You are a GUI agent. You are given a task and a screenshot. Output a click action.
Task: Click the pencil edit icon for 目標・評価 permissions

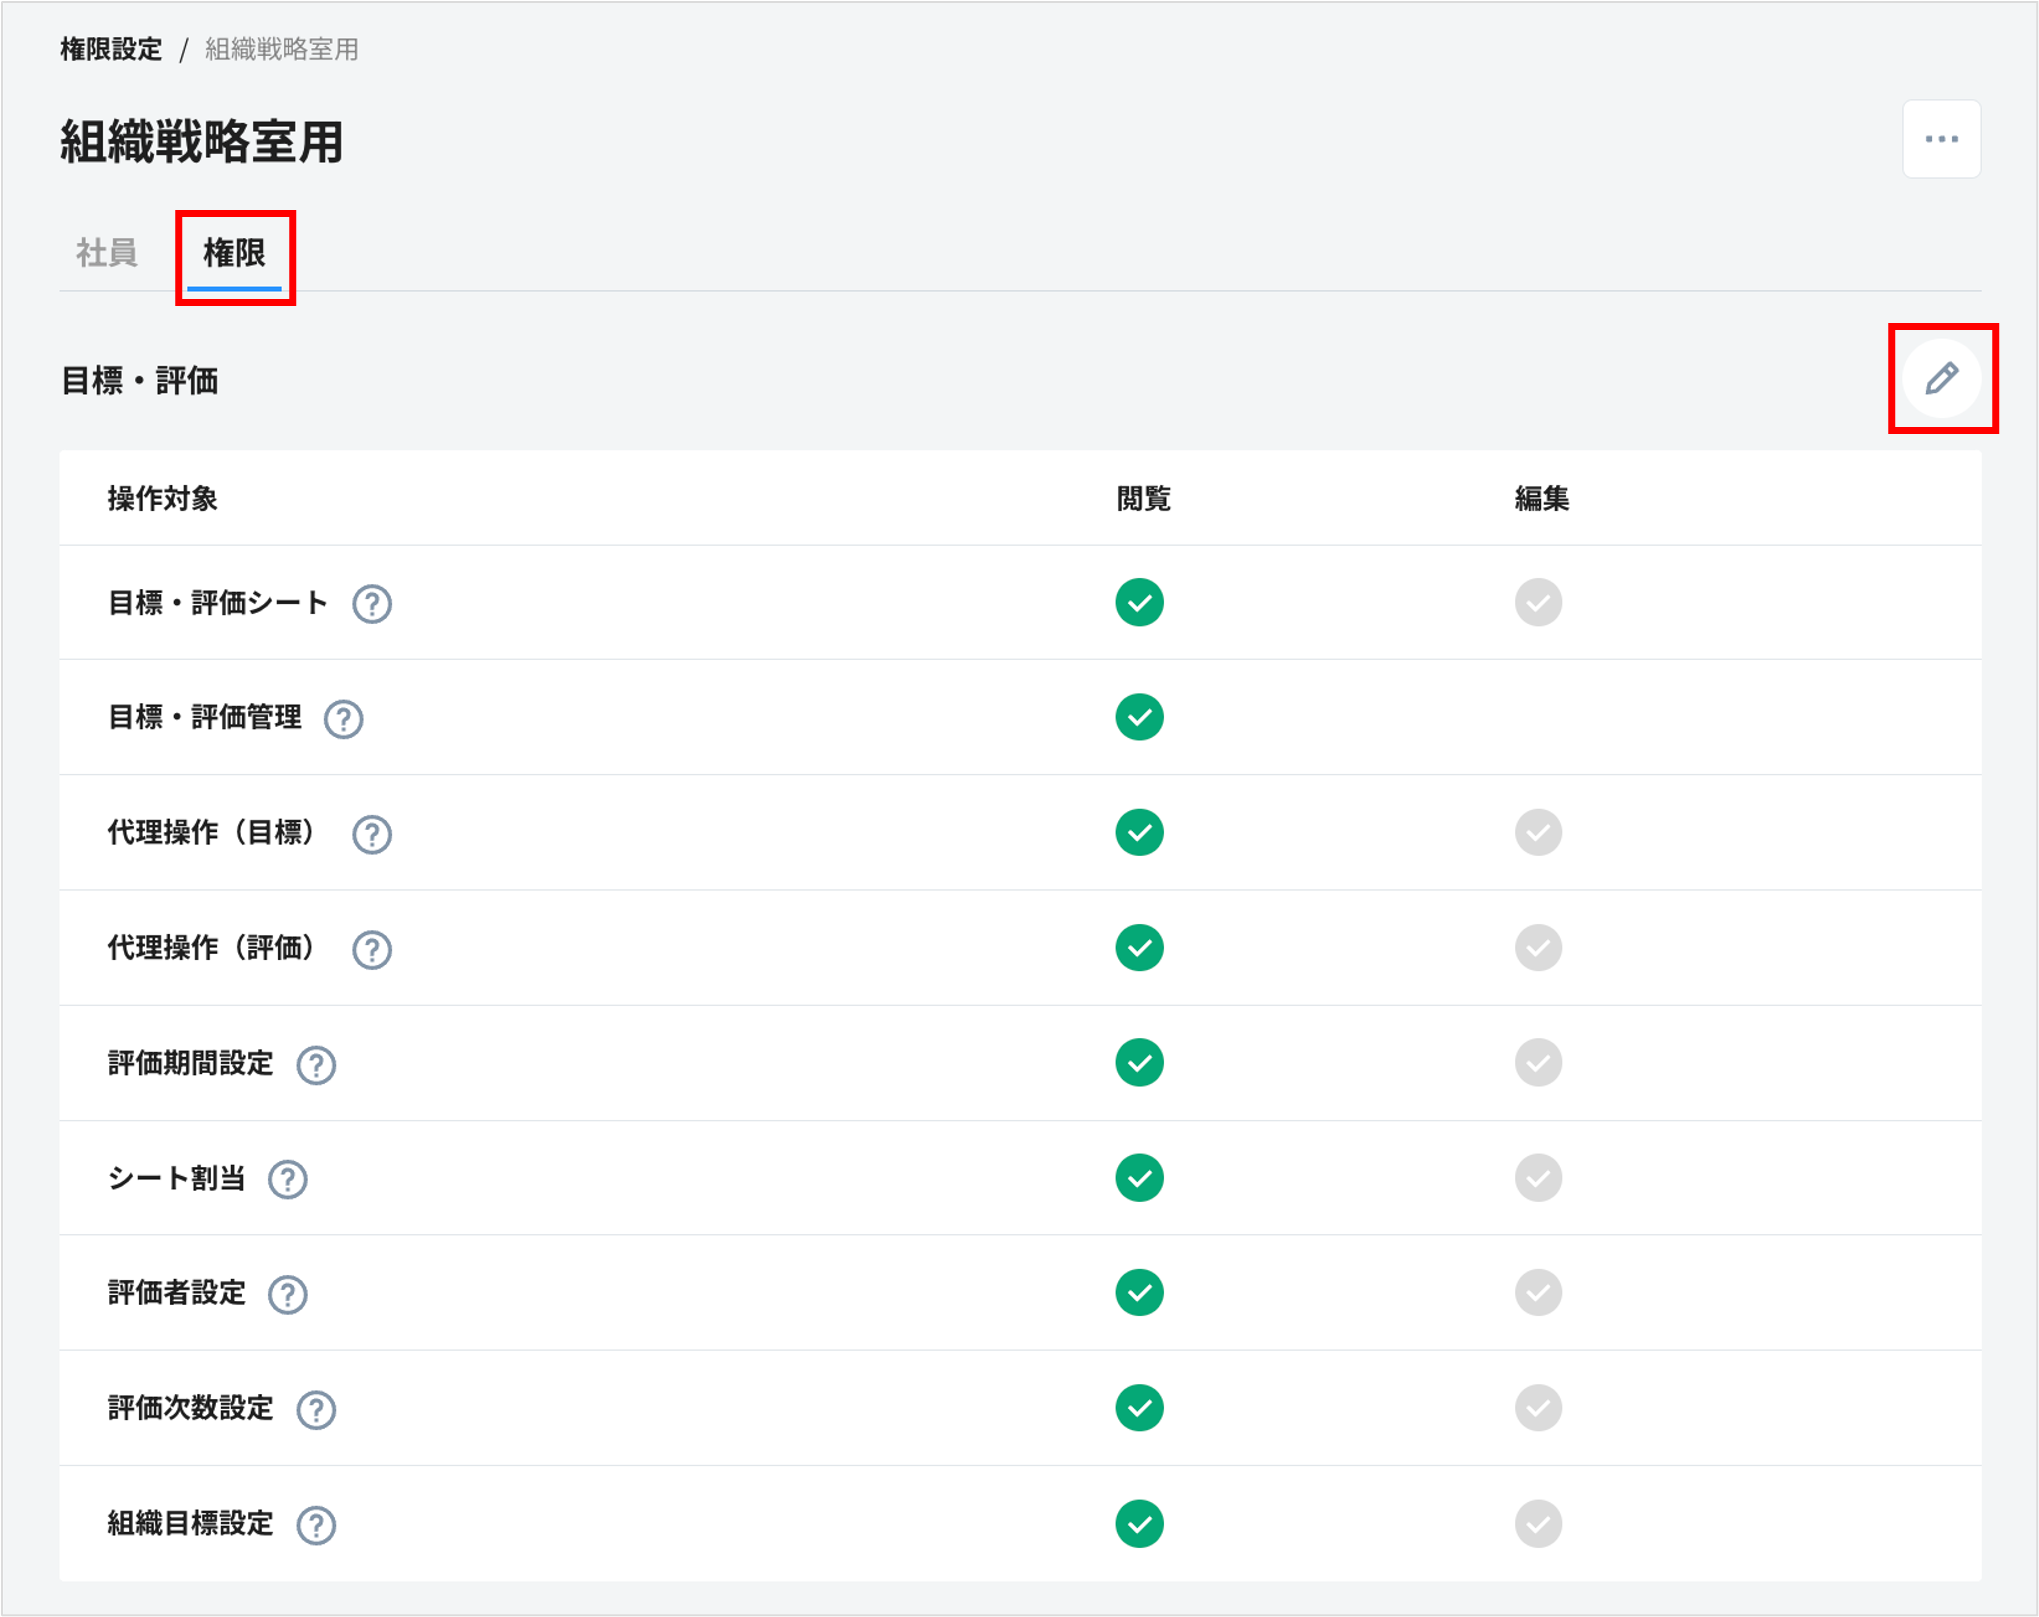pos(1941,379)
